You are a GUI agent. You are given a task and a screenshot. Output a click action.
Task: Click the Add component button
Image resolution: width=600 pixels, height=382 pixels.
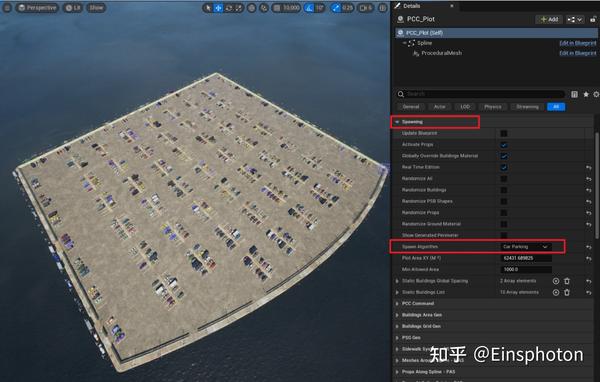click(549, 19)
